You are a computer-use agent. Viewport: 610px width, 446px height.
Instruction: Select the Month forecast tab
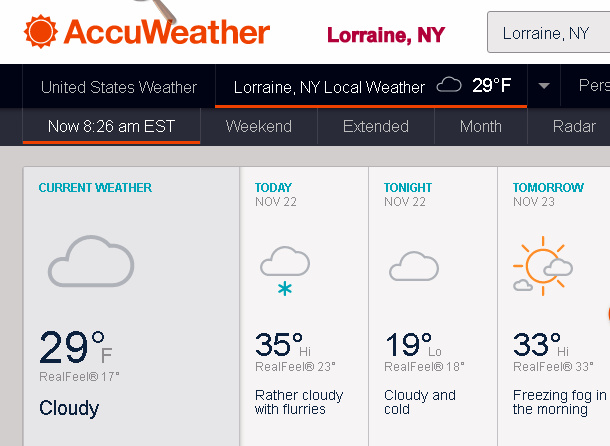tap(481, 126)
